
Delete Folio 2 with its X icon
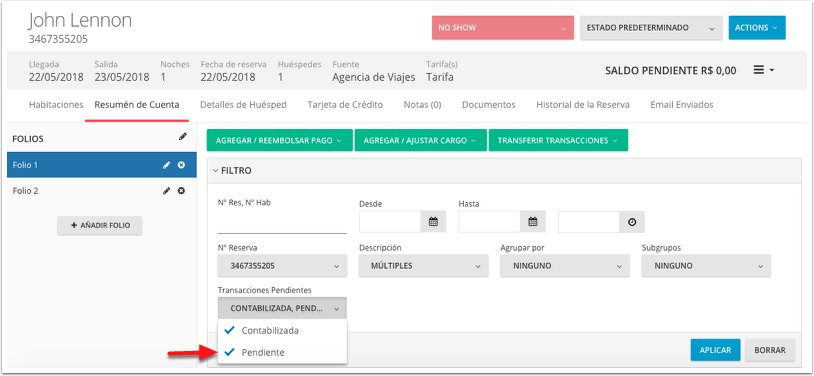(181, 191)
